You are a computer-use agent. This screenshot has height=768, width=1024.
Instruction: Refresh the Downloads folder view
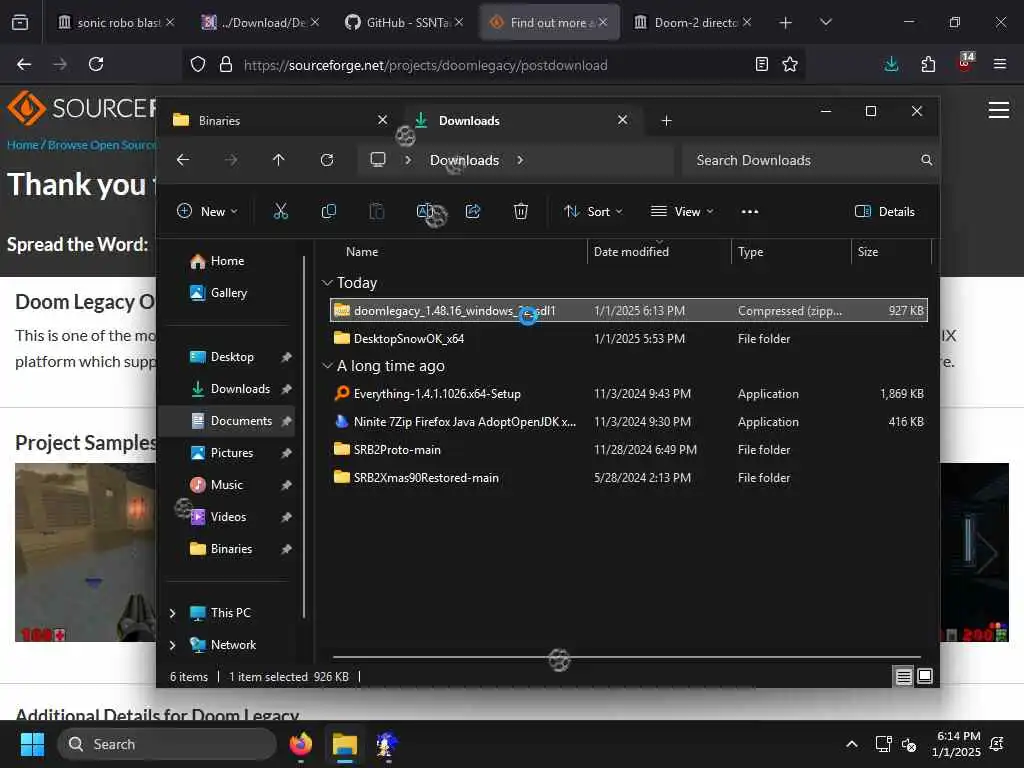click(327, 160)
